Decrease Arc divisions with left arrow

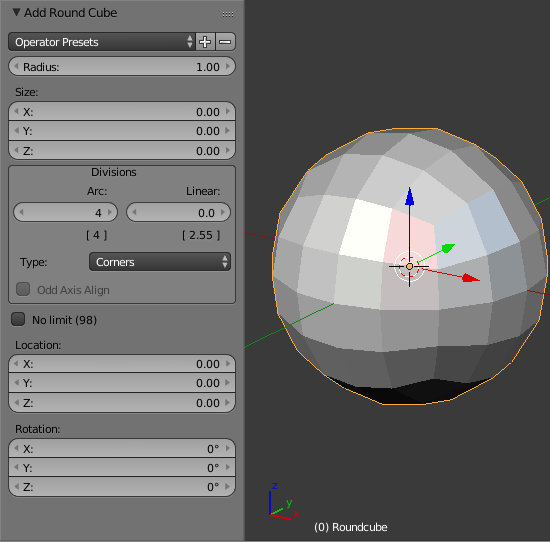tap(21, 212)
